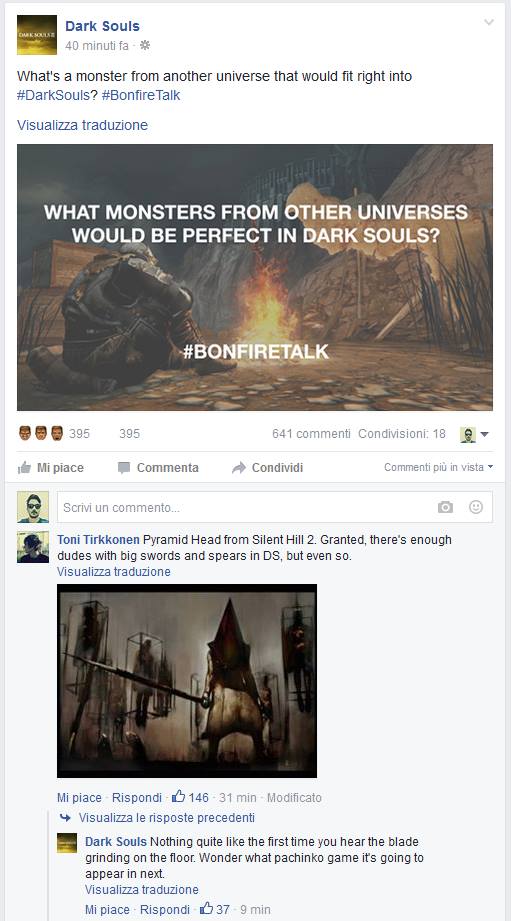
Task: Click the camera icon to attach photo
Action: [x=445, y=507]
